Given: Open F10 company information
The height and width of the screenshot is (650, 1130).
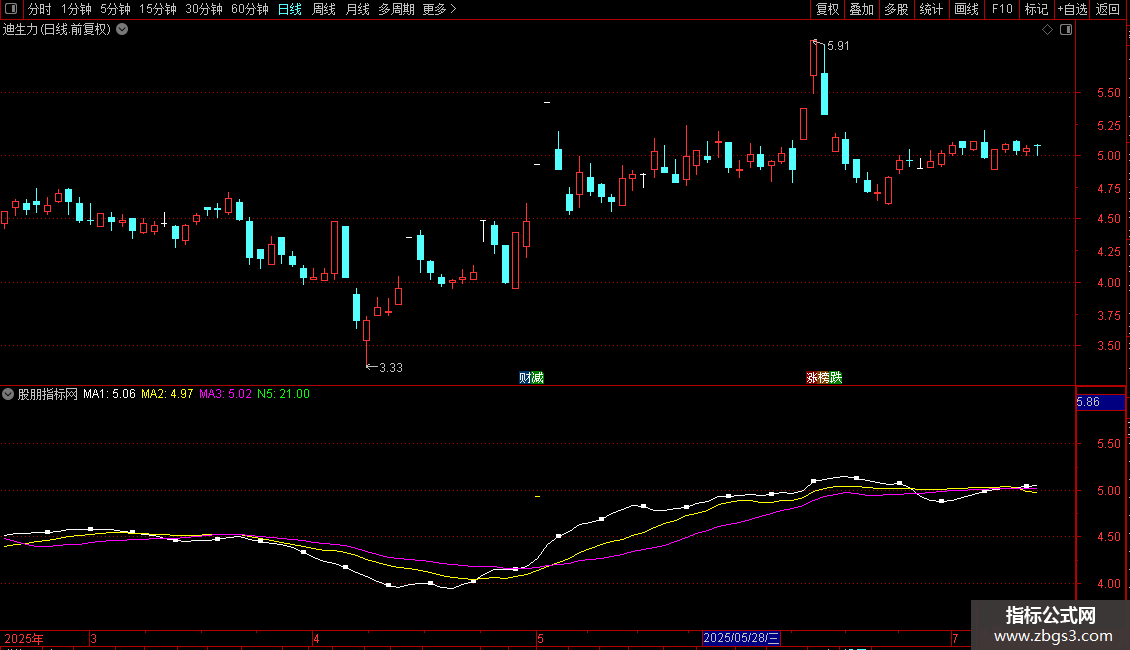Looking at the screenshot, I should tap(1002, 9).
